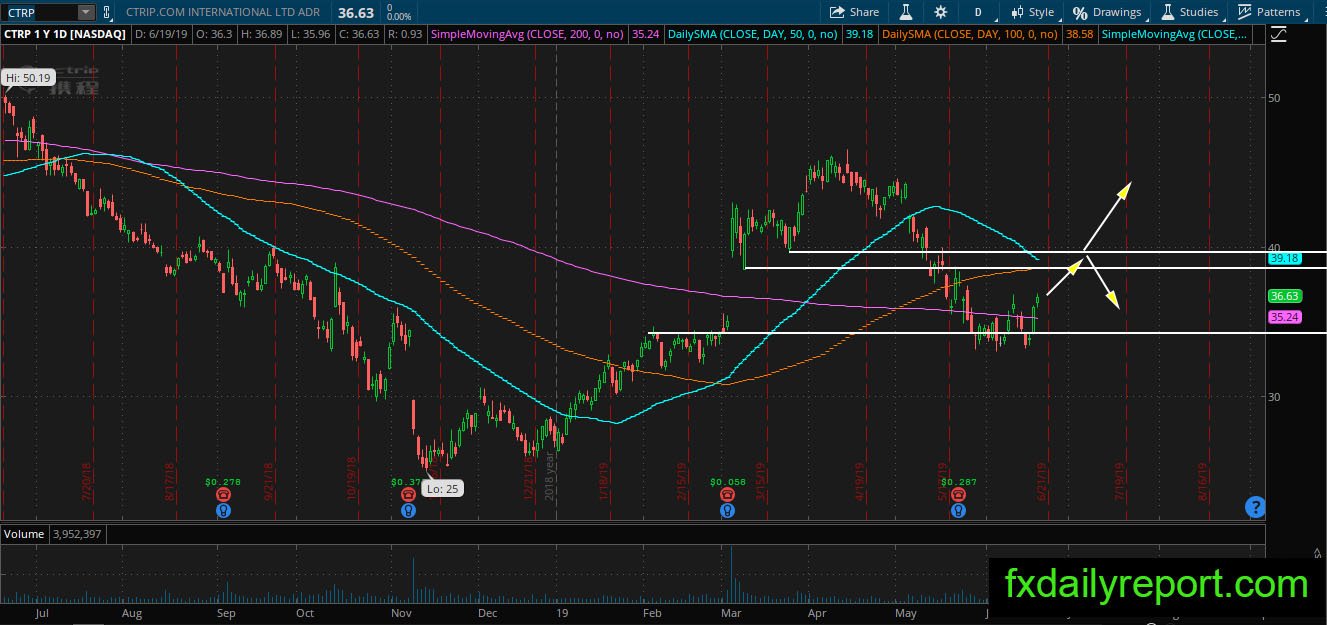
Task: Click the Volume study label
Action: (24, 534)
